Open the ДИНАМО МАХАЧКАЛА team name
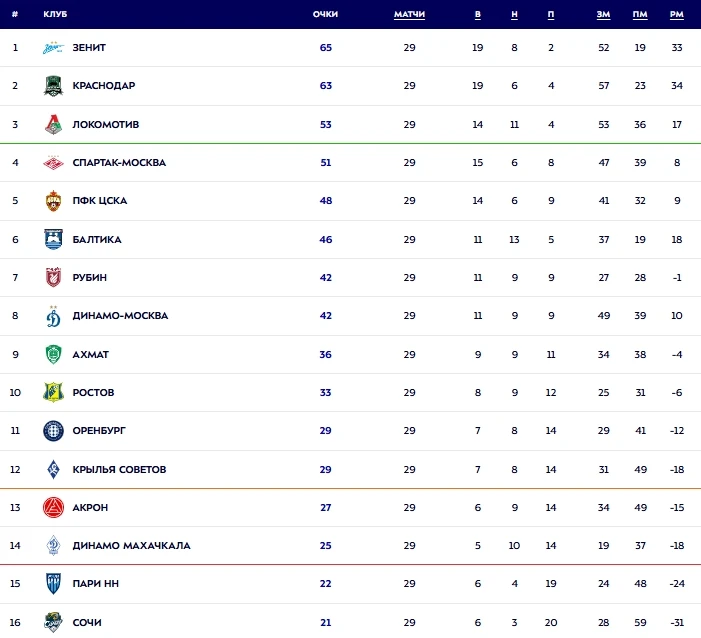This screenshot has height=638, width=701. tap(131, 545)
